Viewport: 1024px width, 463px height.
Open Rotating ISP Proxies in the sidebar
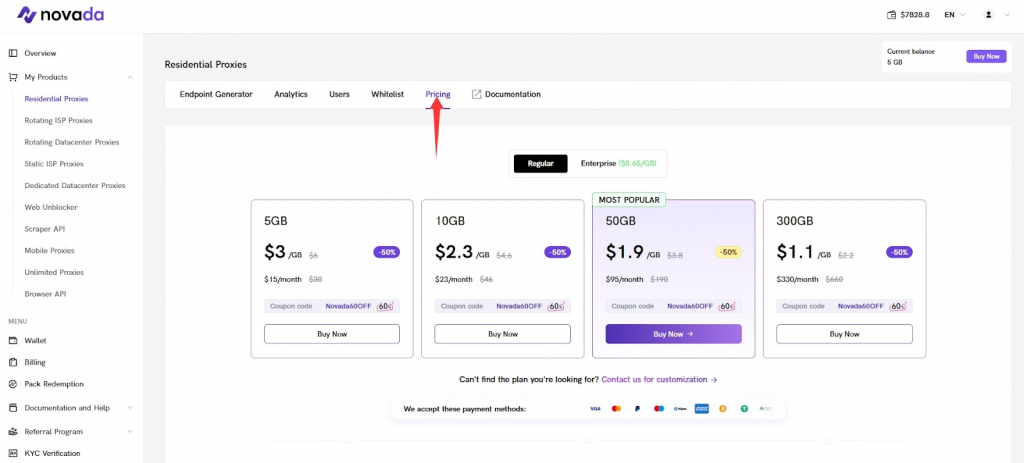click(x=58, y=120)
